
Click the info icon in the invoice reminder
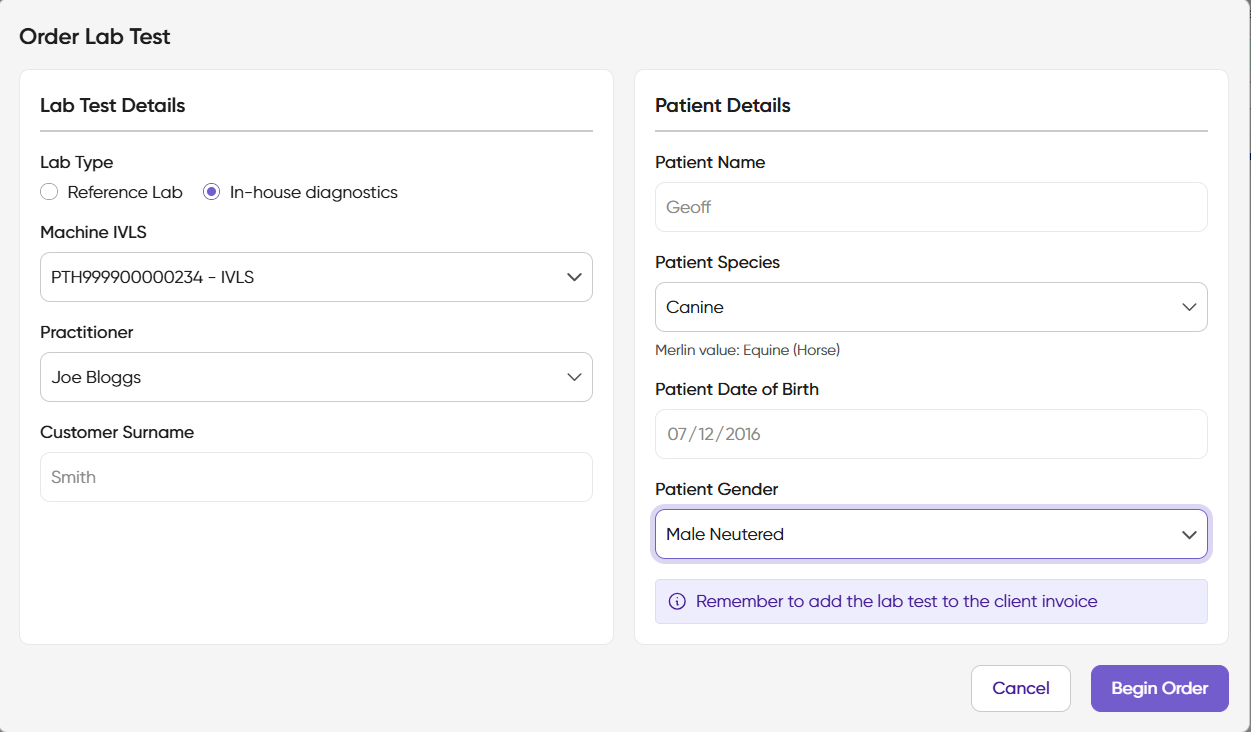[x=677, y=602]
